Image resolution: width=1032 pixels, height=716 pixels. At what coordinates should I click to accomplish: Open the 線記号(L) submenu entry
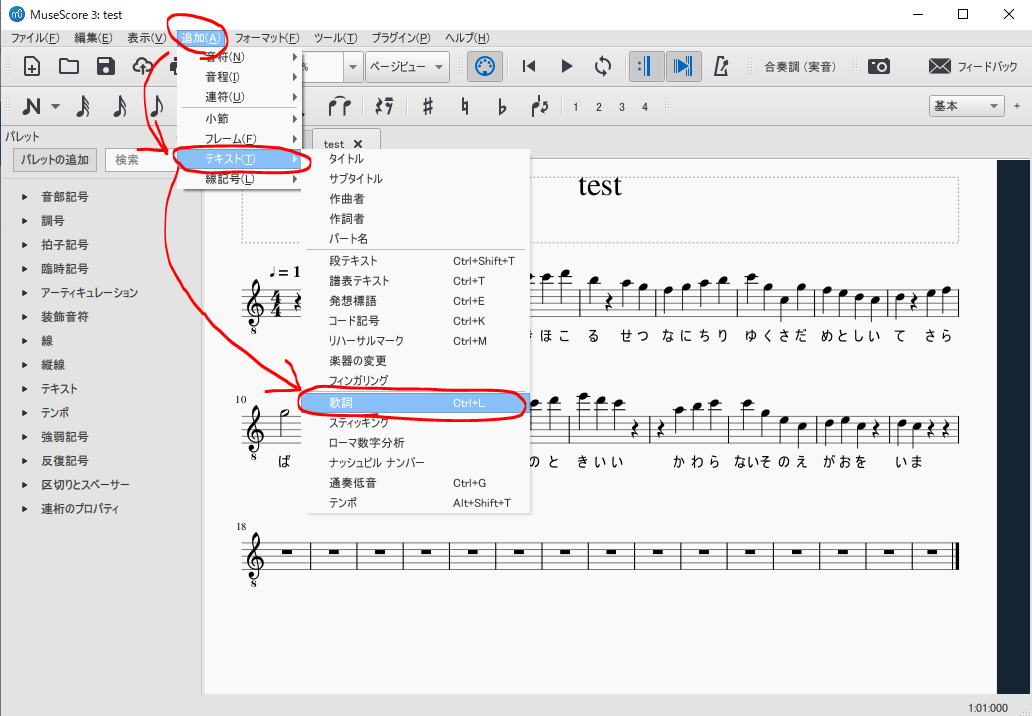(x=239, y=179)
